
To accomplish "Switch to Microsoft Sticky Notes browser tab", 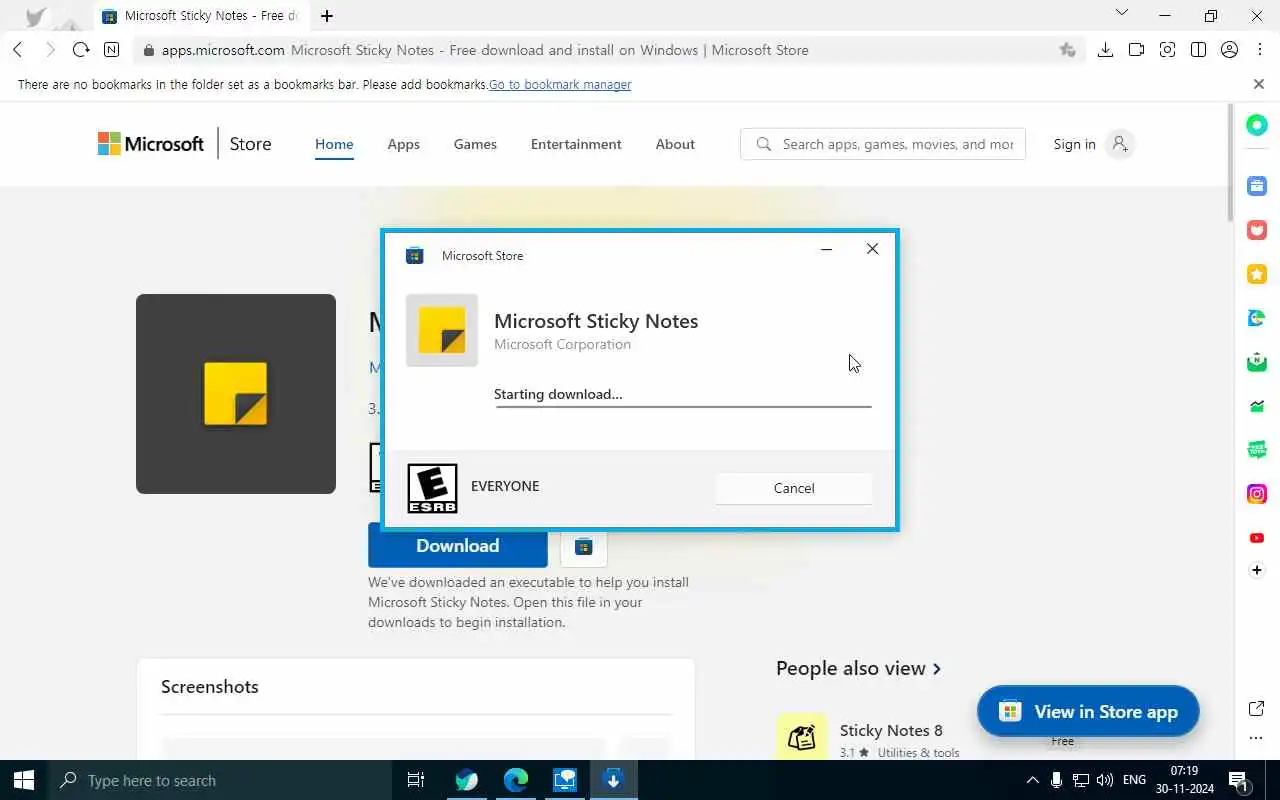I will [x=200, y=16].
